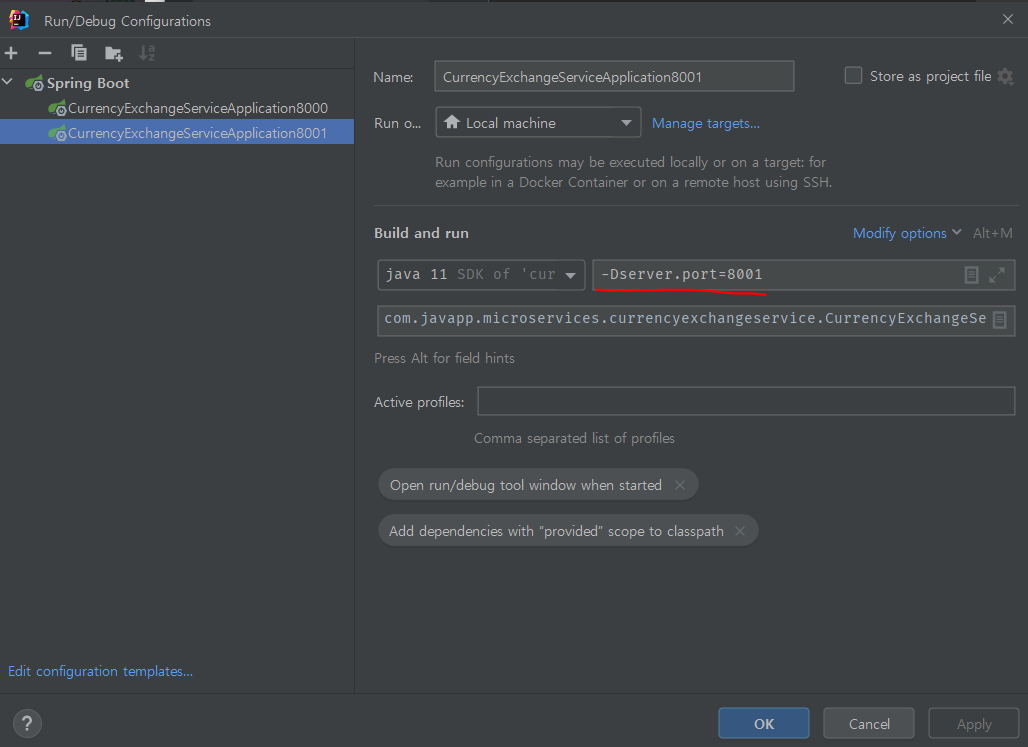
Task: Click the 'Comma separated list of profiles' hint
Action: point(574,438)
